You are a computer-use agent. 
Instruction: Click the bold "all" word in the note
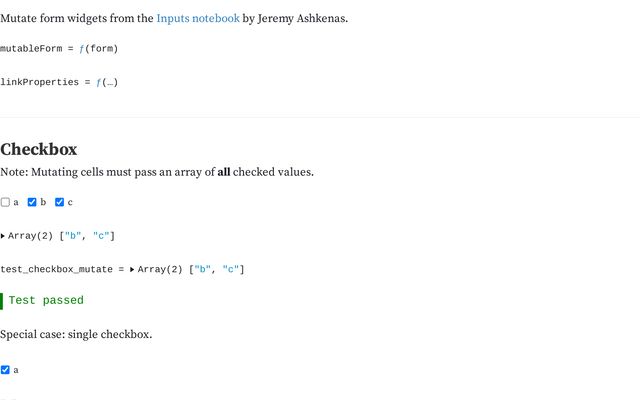[225, 172]
